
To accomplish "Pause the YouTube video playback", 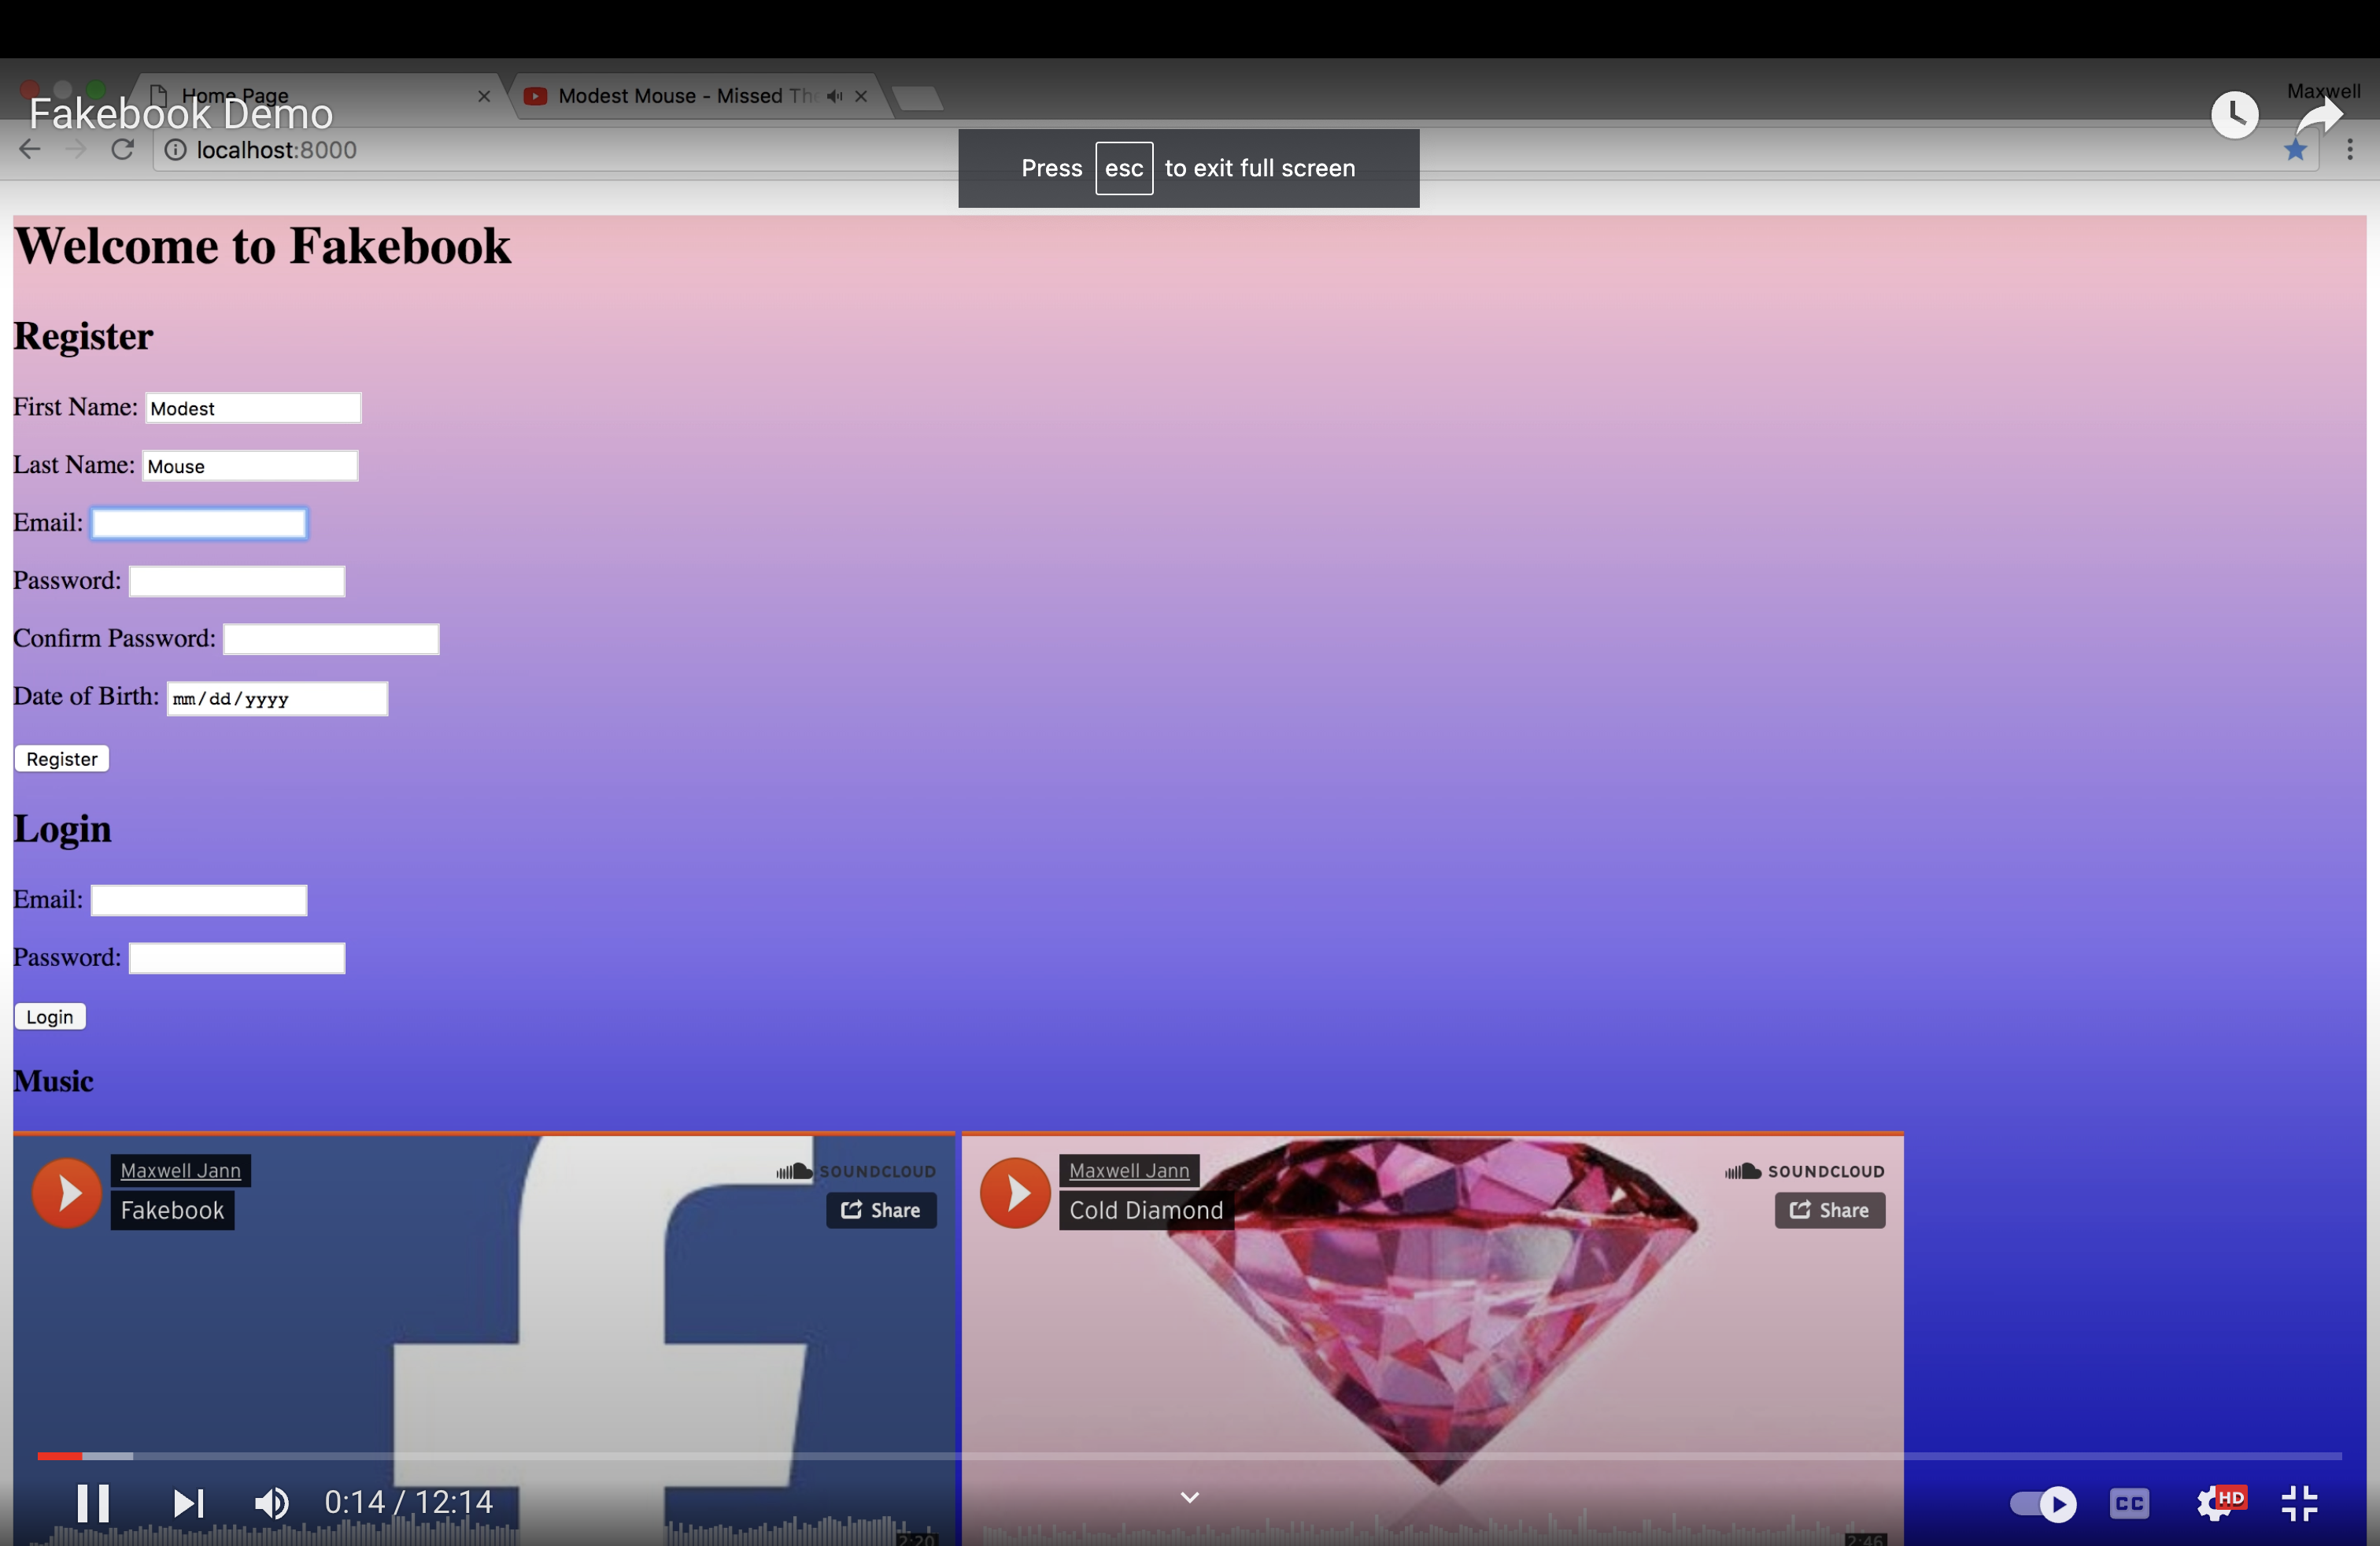I will coord(93,1502).
